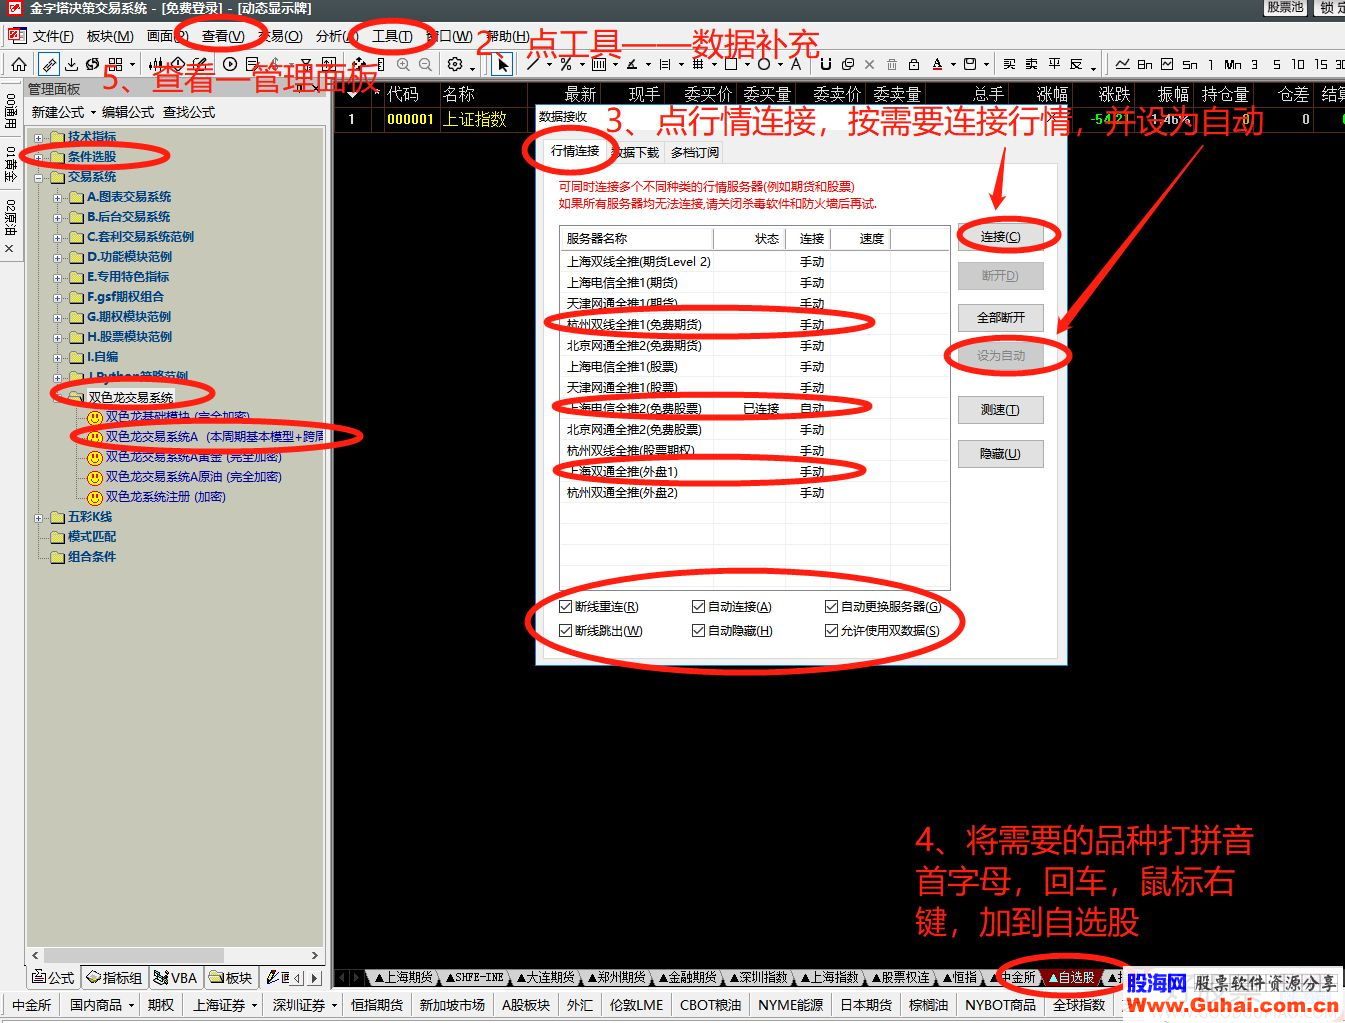Viewport: 1345px width, 1023px height.
Task: Click the 连接(C) button
Action: click(x=1000, y=237)
